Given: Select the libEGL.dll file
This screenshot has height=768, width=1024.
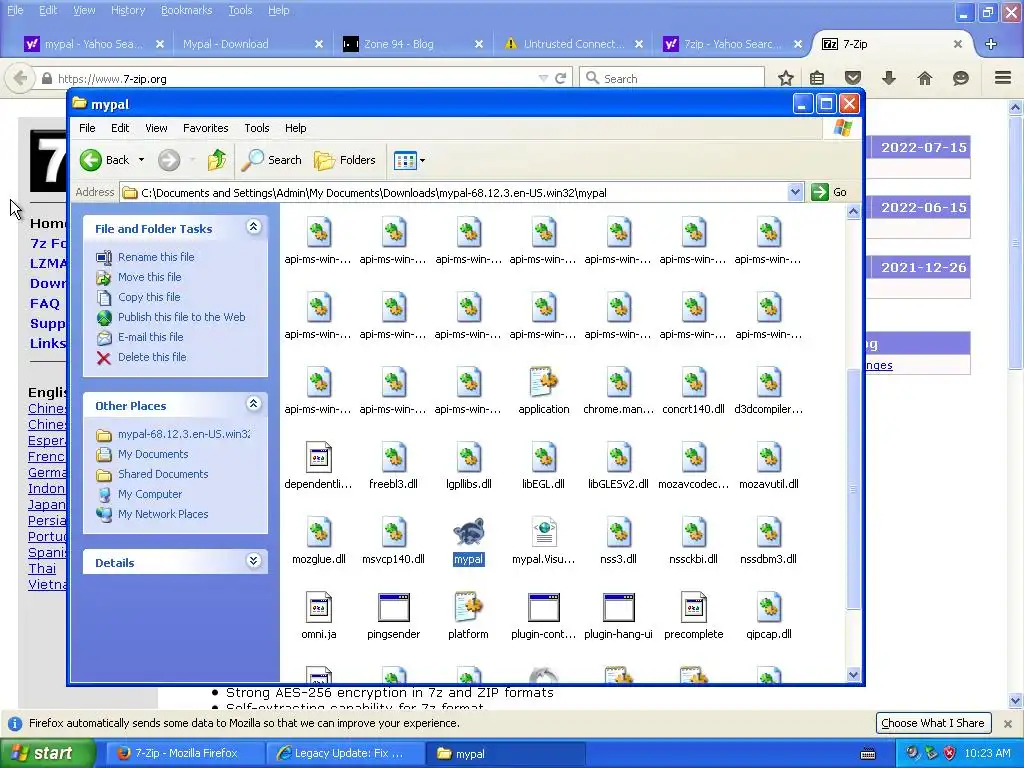Looking at the screenshot, I should pyautogui.click(x=543, y=464).
